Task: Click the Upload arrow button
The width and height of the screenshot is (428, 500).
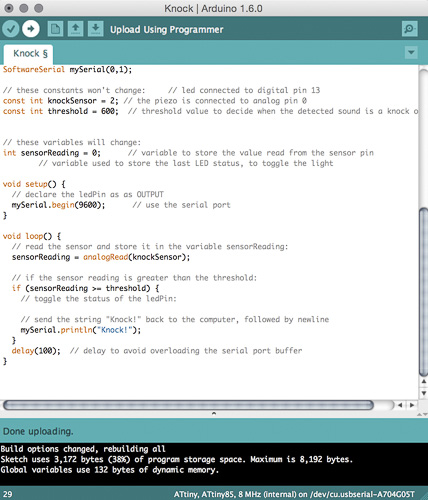Action: point(31,29)
